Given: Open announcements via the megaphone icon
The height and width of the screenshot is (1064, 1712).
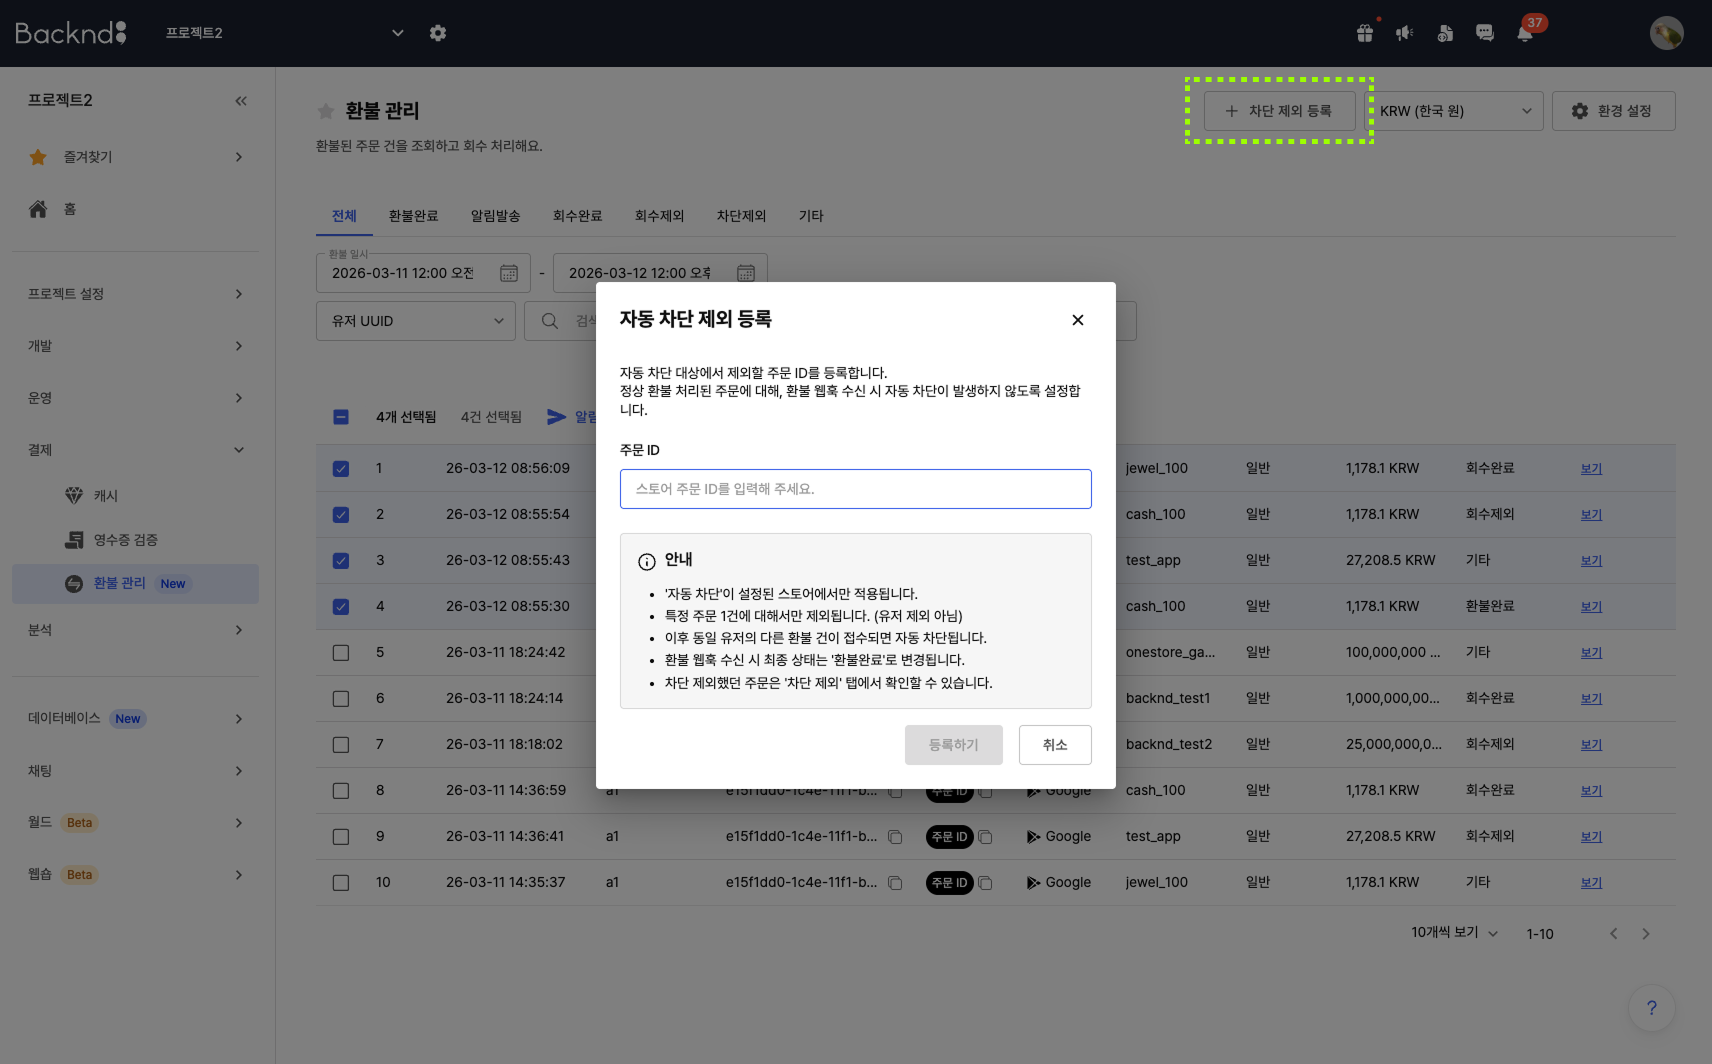Looking at the screenshot, I should pos(1404,33).
